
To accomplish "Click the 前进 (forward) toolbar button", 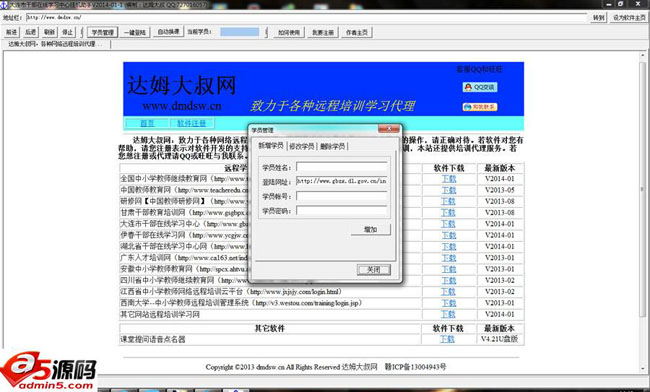I will pyautogui.click(x=12, y=32).
